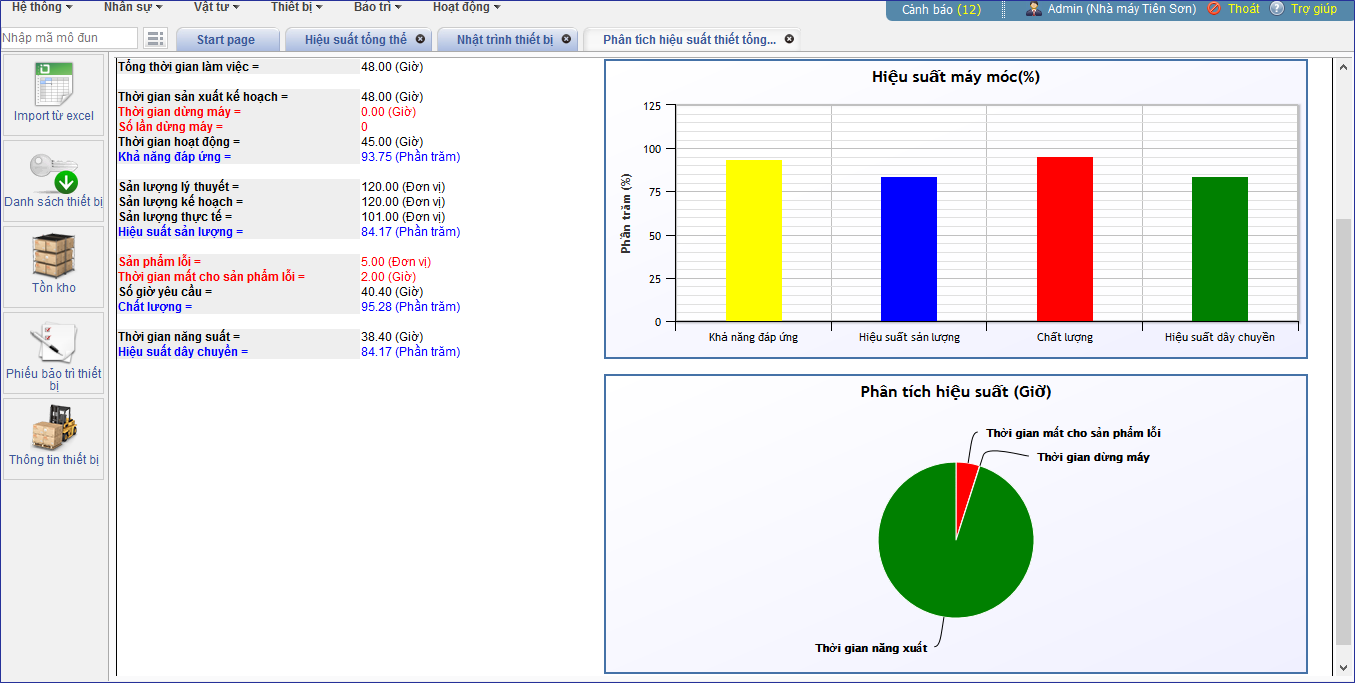The height and width of the screenshot is (683, 1355).
Task: Close the Phân tích hiệu suất thiết tab
Action: pos(789,39)
